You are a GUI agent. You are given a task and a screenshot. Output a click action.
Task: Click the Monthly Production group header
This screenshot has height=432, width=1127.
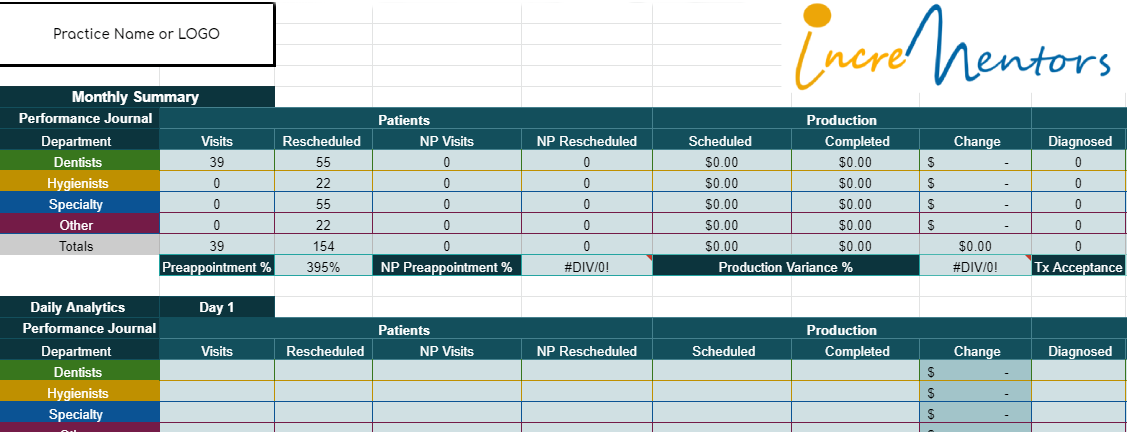(x=842, y=120)
